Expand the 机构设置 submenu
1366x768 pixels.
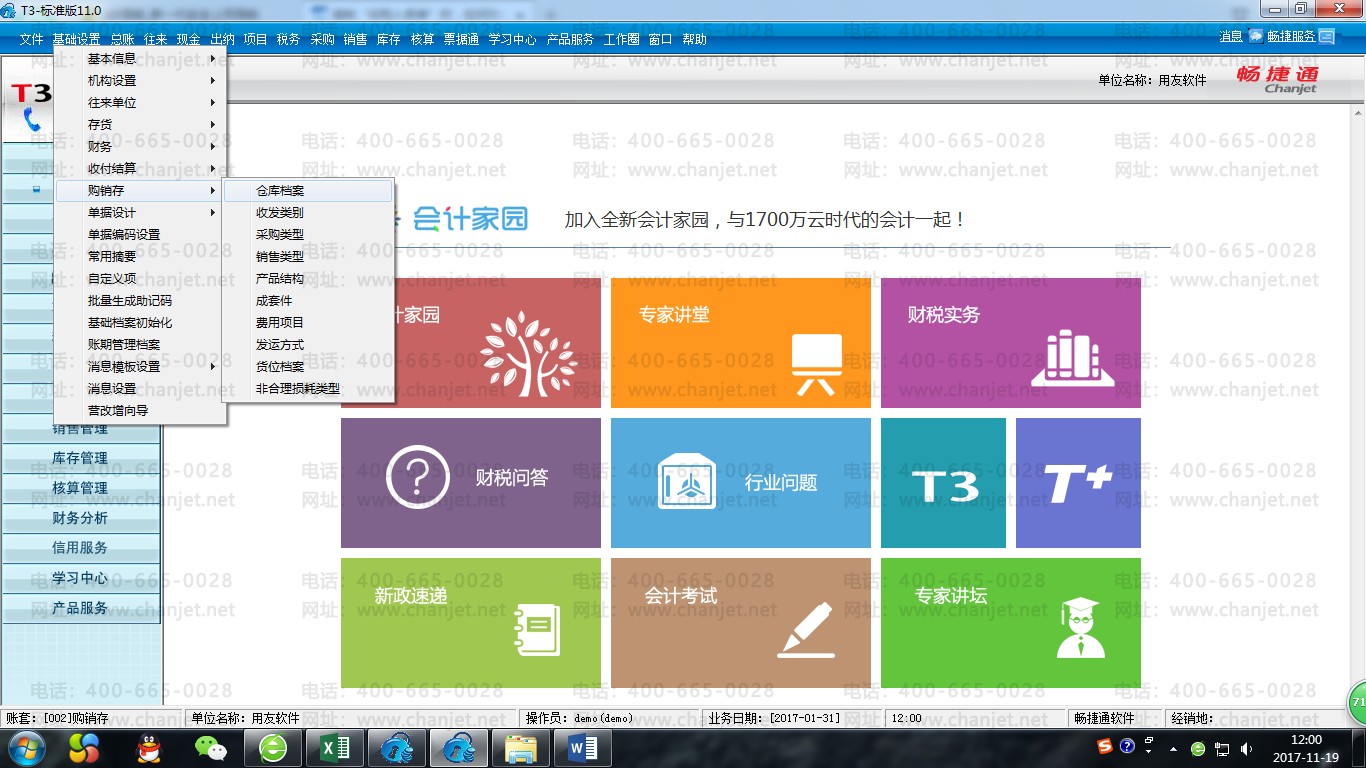(x=141, y=81)
